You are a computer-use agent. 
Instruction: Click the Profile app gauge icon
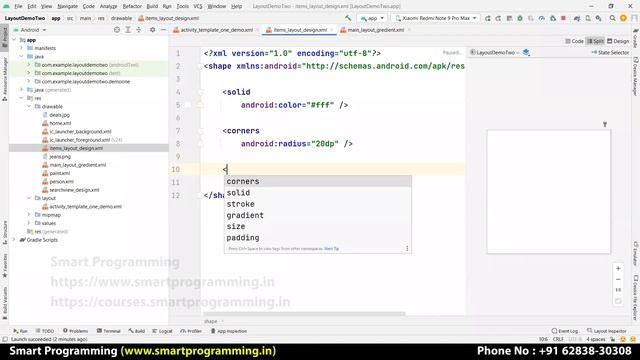click(x=542, y=18)
